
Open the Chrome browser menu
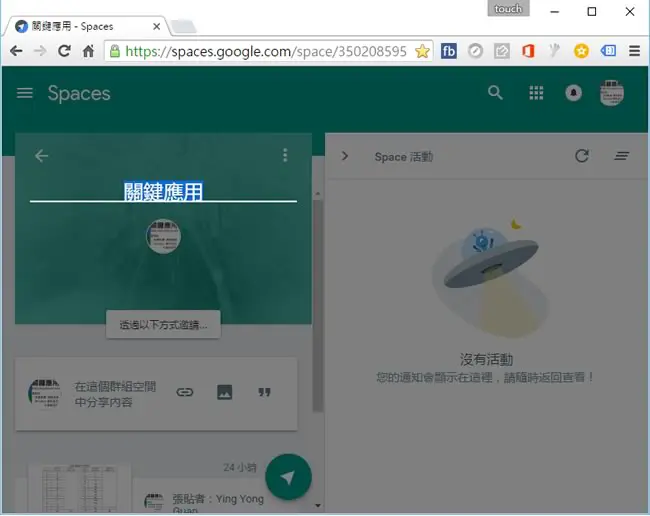(x=634, y=51)
